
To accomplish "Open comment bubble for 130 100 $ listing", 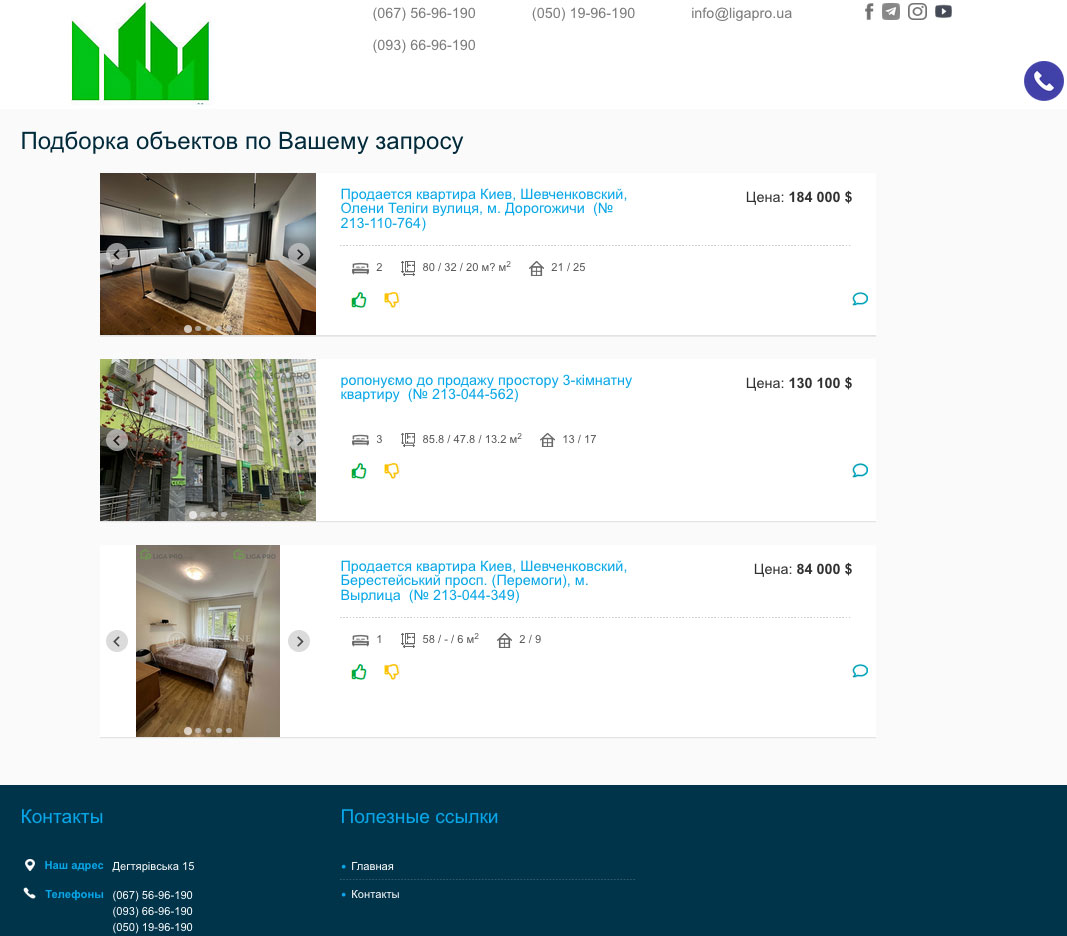I will (x=860, y=470).
